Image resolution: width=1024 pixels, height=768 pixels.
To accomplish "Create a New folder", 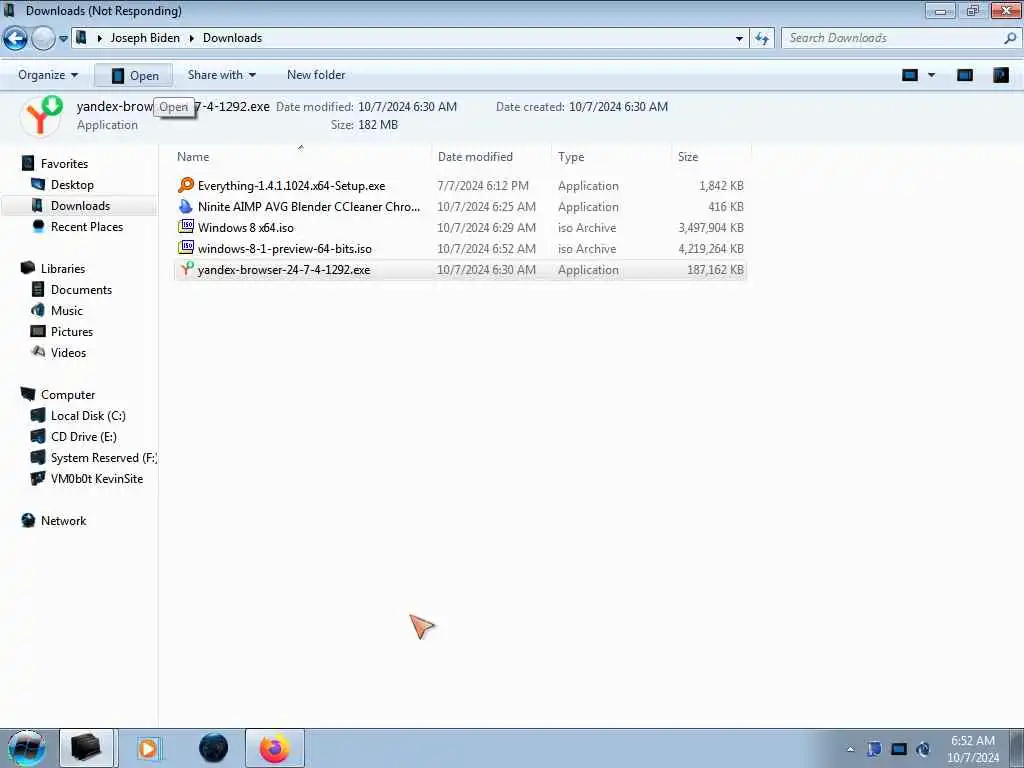I will (x=316, y=75).
